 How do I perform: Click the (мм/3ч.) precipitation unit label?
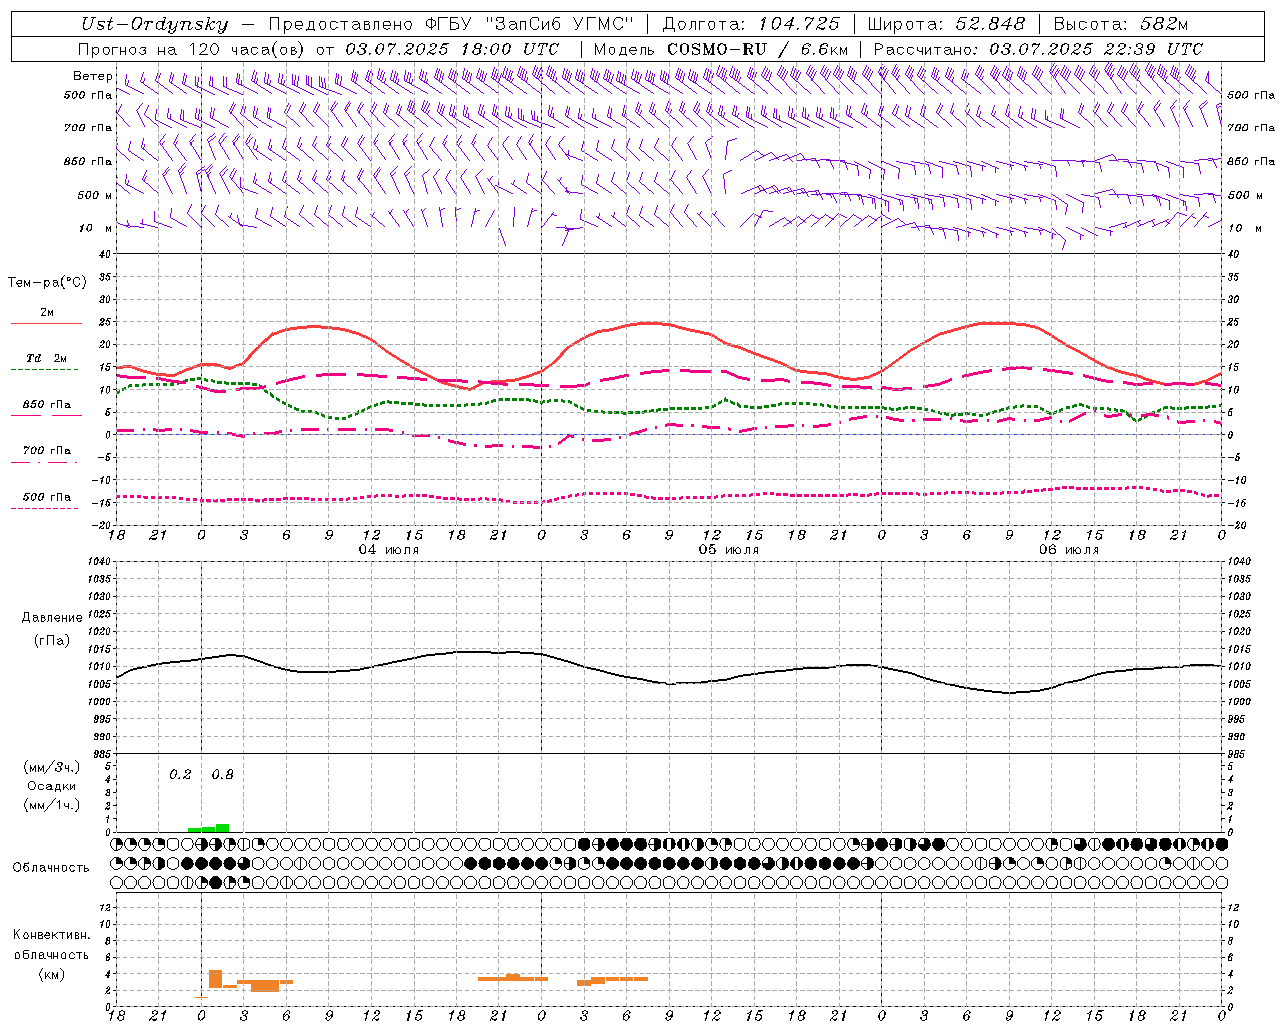click(x=52, y=767)
